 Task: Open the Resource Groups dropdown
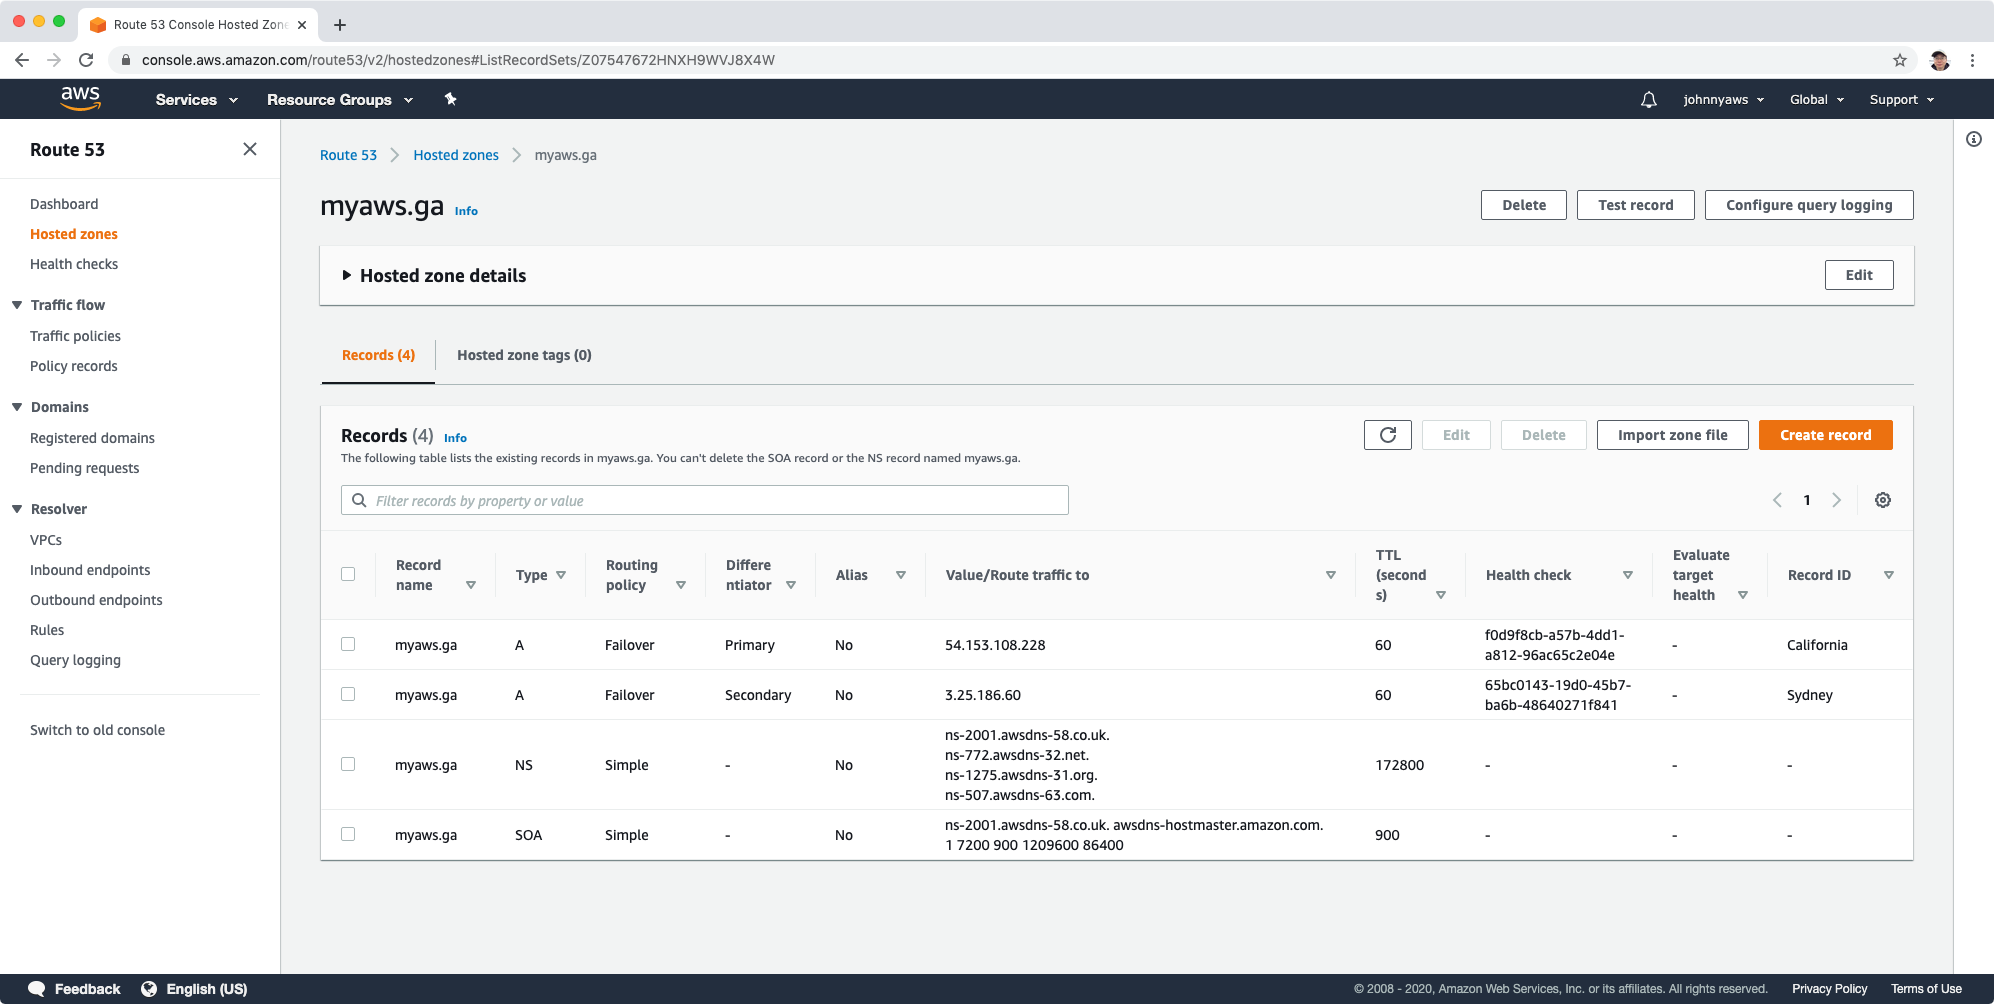click(340, 99)
